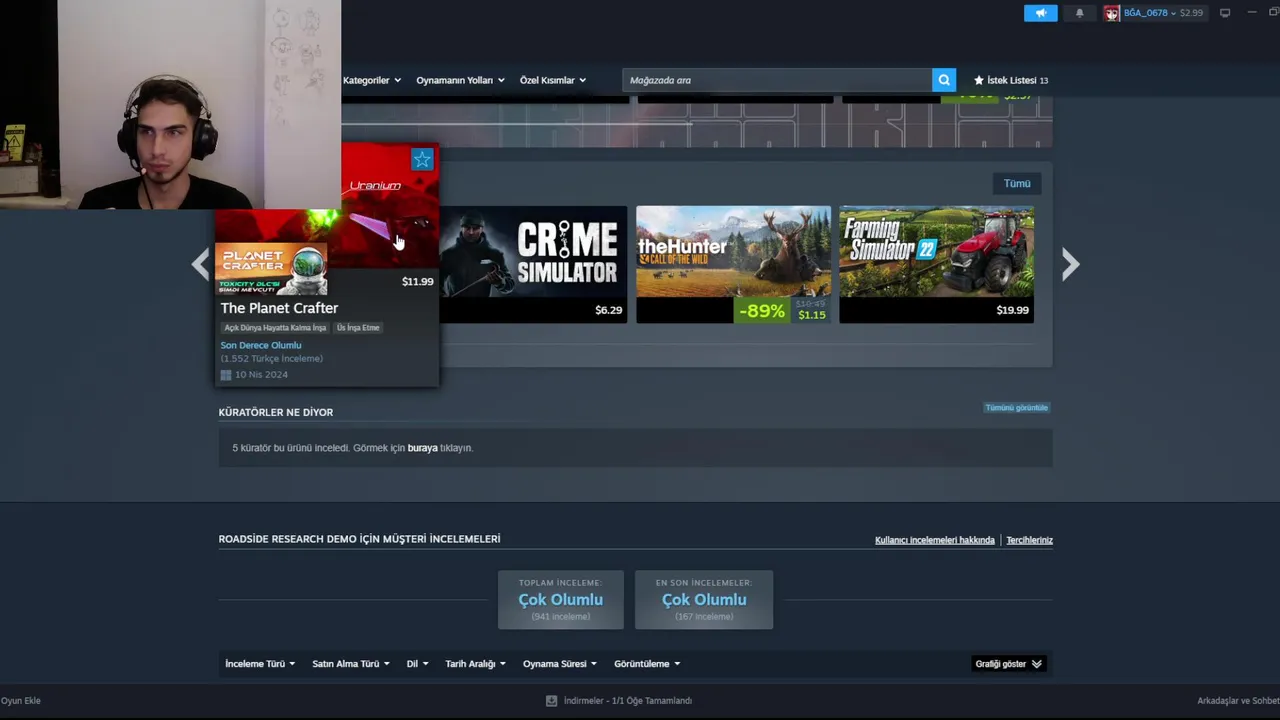Viewport: 1280px width, 720px height.
Task: Click the Tümünü görüntüle curators button
Action: pos(1016,407)
